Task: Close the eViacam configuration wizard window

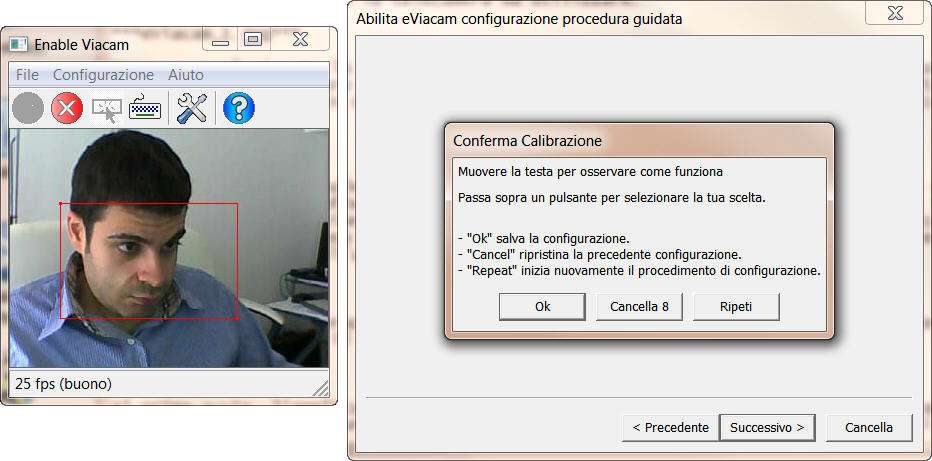Action: pyautogui.click(x=895, y=14)
